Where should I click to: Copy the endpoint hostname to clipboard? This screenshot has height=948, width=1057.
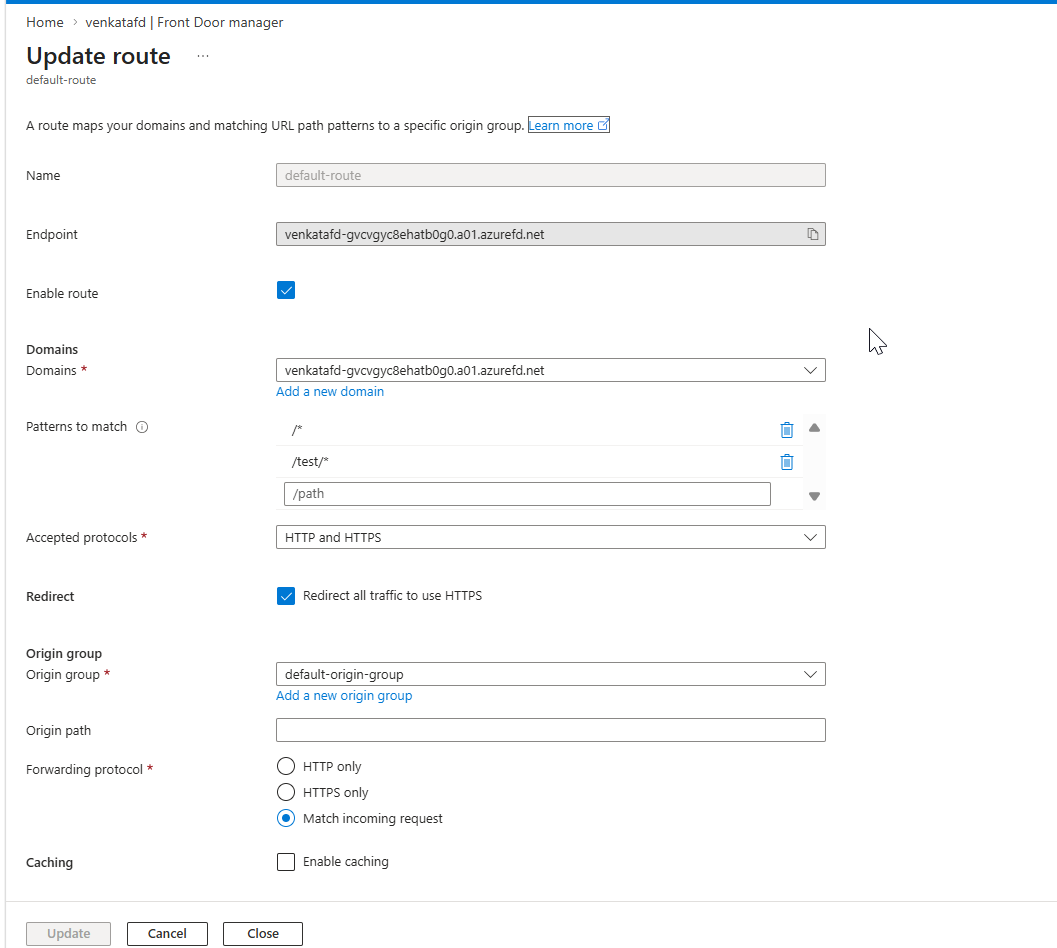tap(812, 234)
